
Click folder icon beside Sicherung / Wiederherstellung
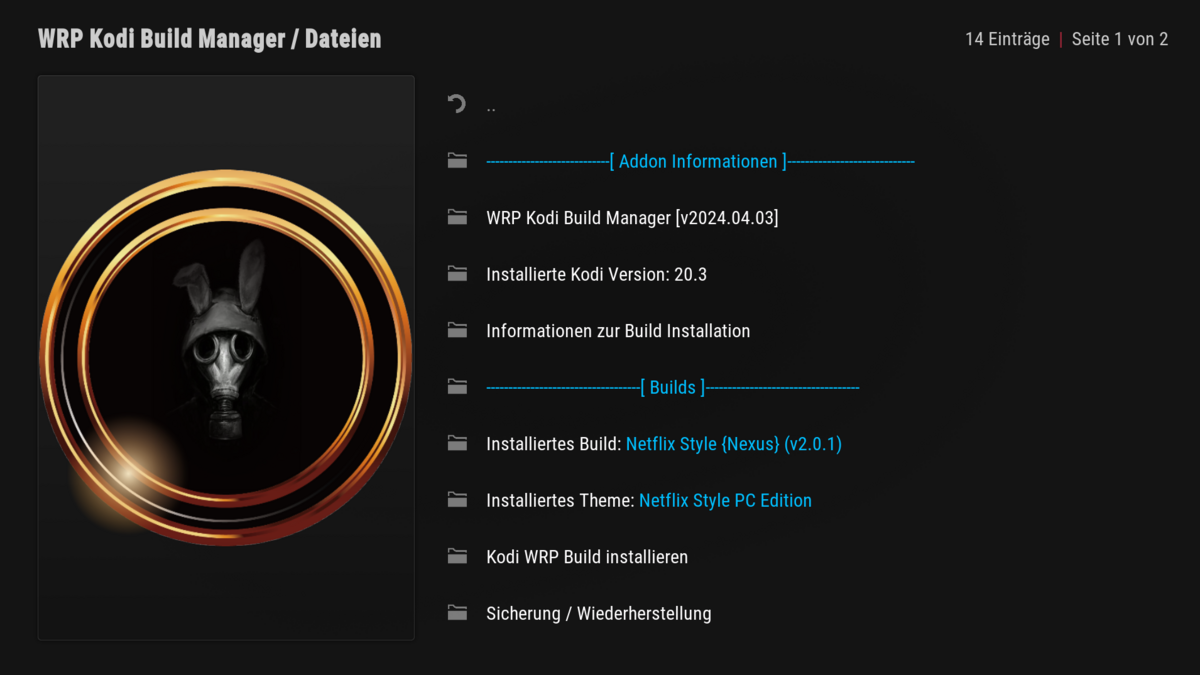point(457,613)
